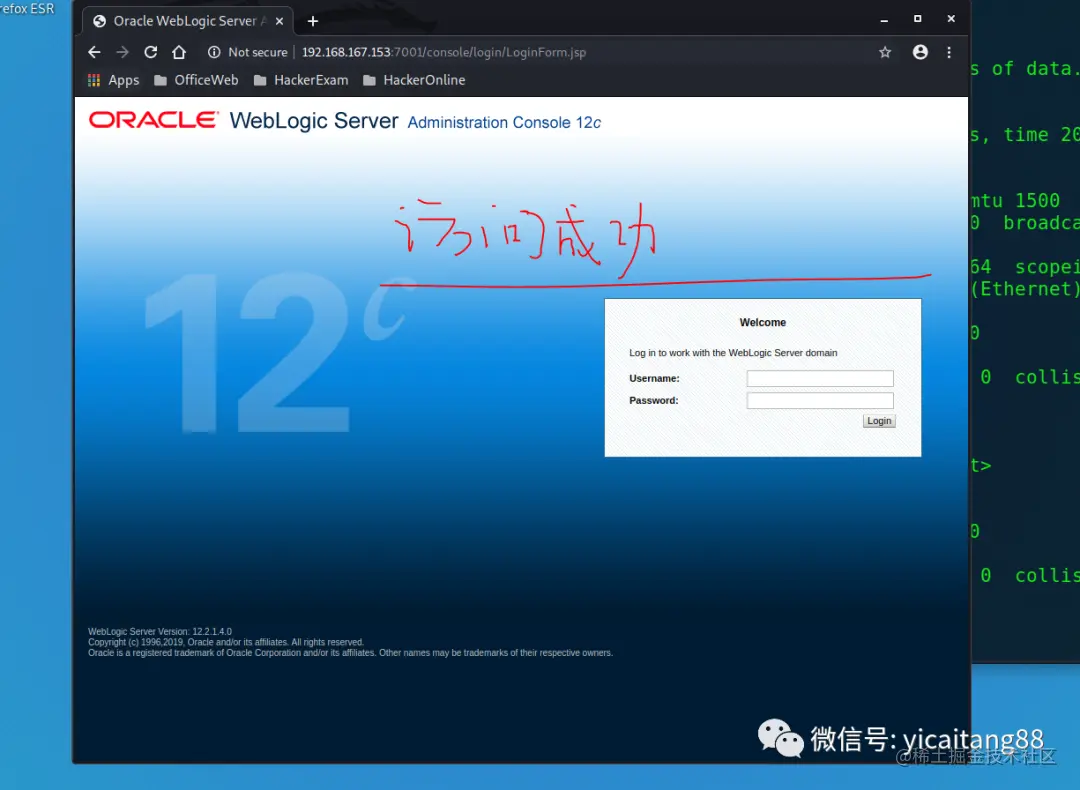Viewport: 1080px width, 790px height.
Task: Click the Login button
Action: pos(879,421)
